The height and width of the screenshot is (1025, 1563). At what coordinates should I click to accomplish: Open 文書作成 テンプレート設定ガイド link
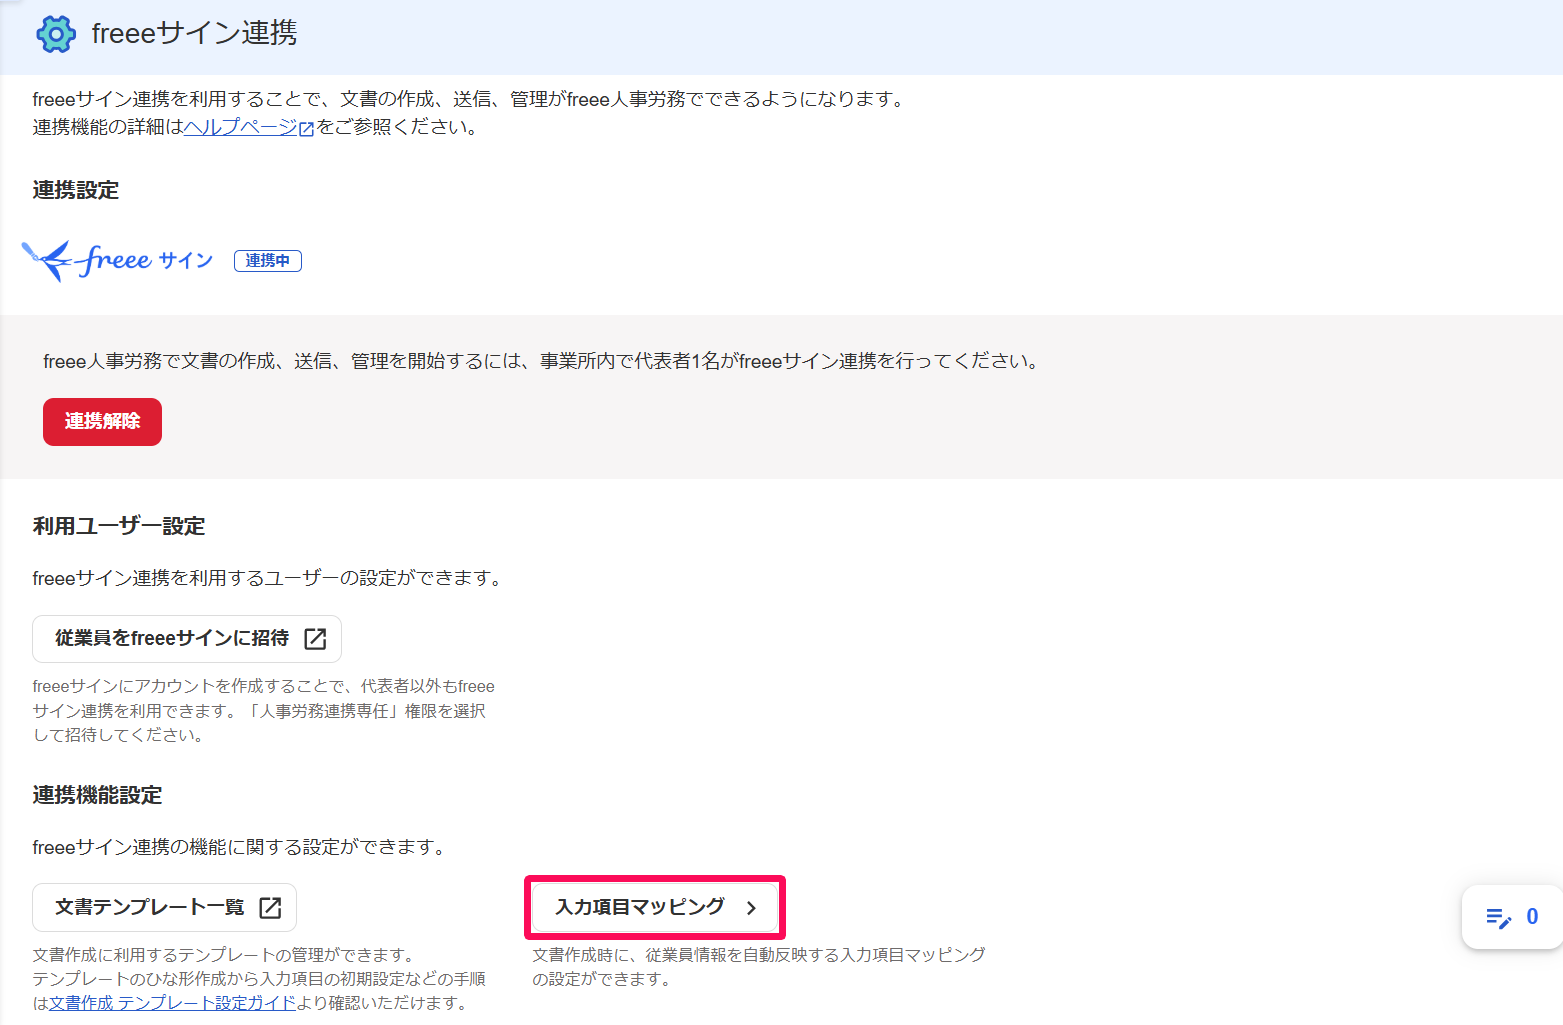[x=173, y=1003]
